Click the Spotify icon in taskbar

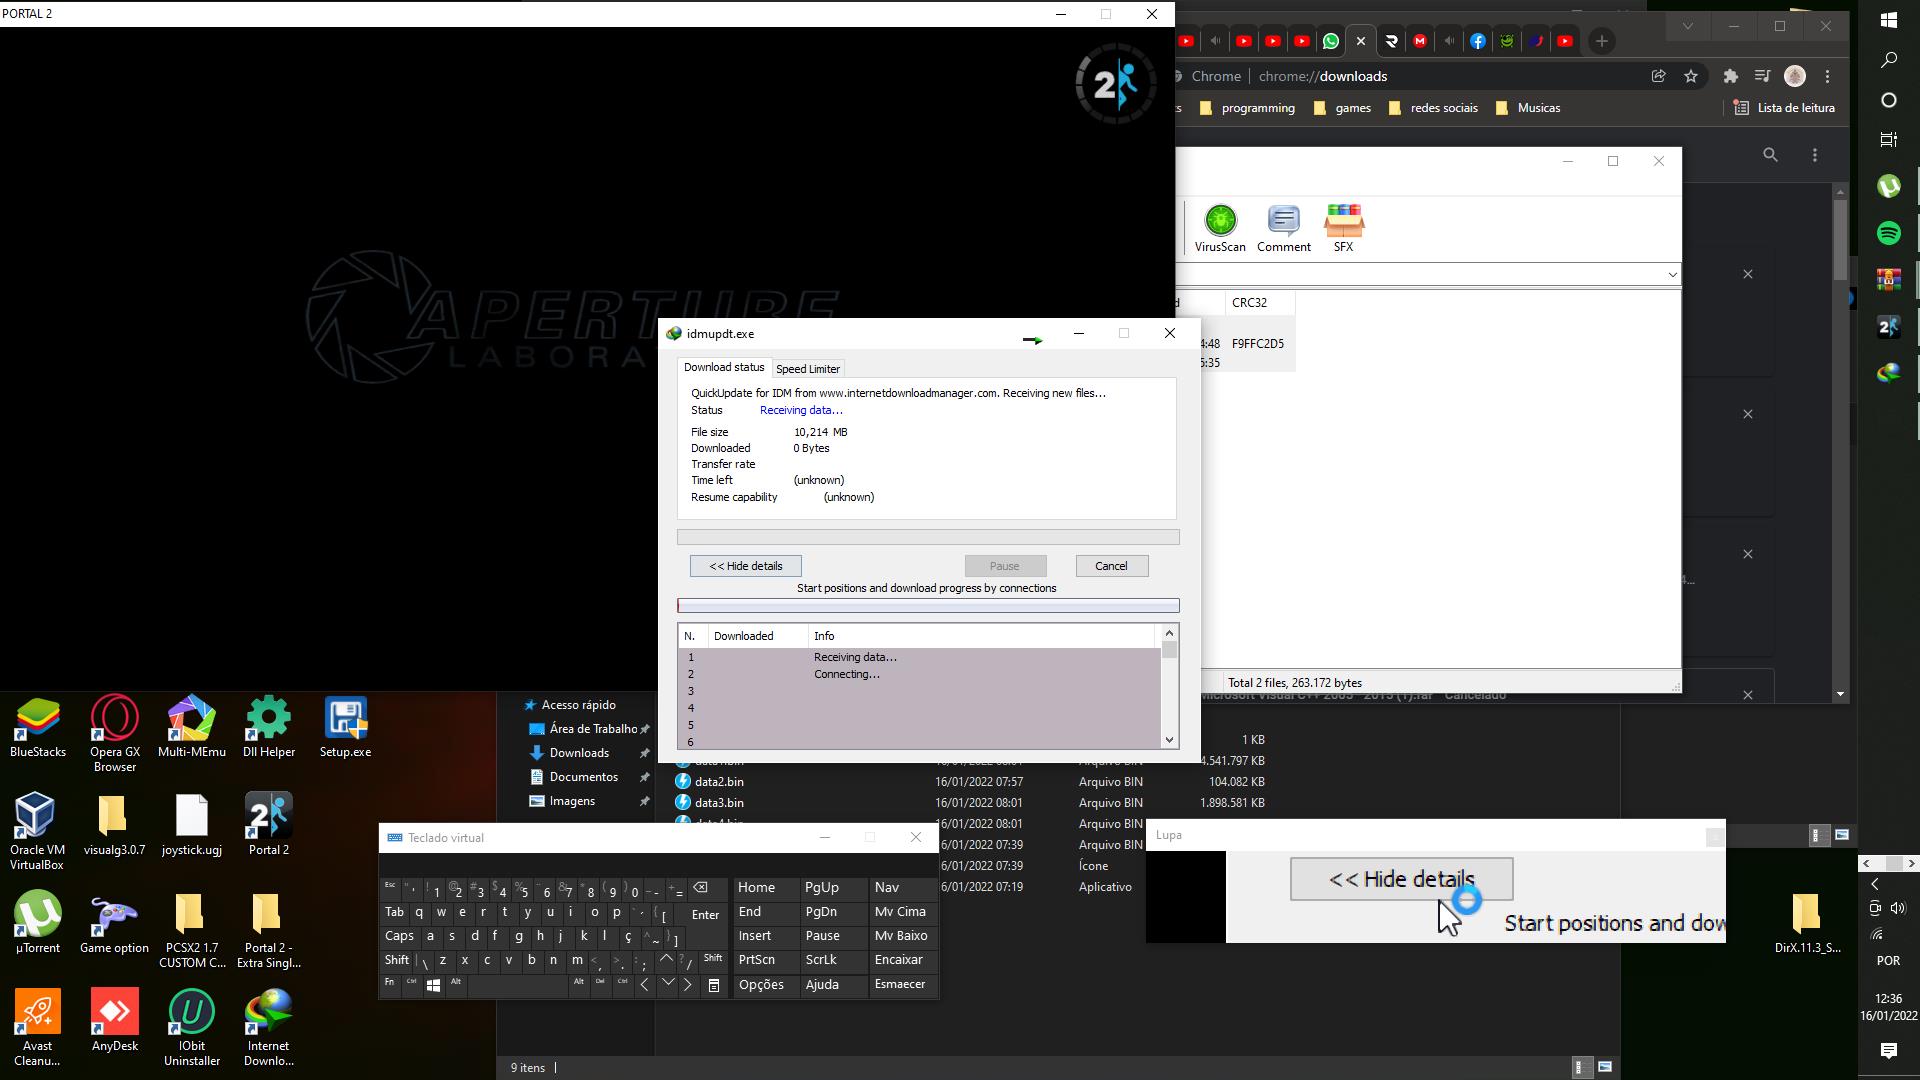click(x=1888, y=233)
